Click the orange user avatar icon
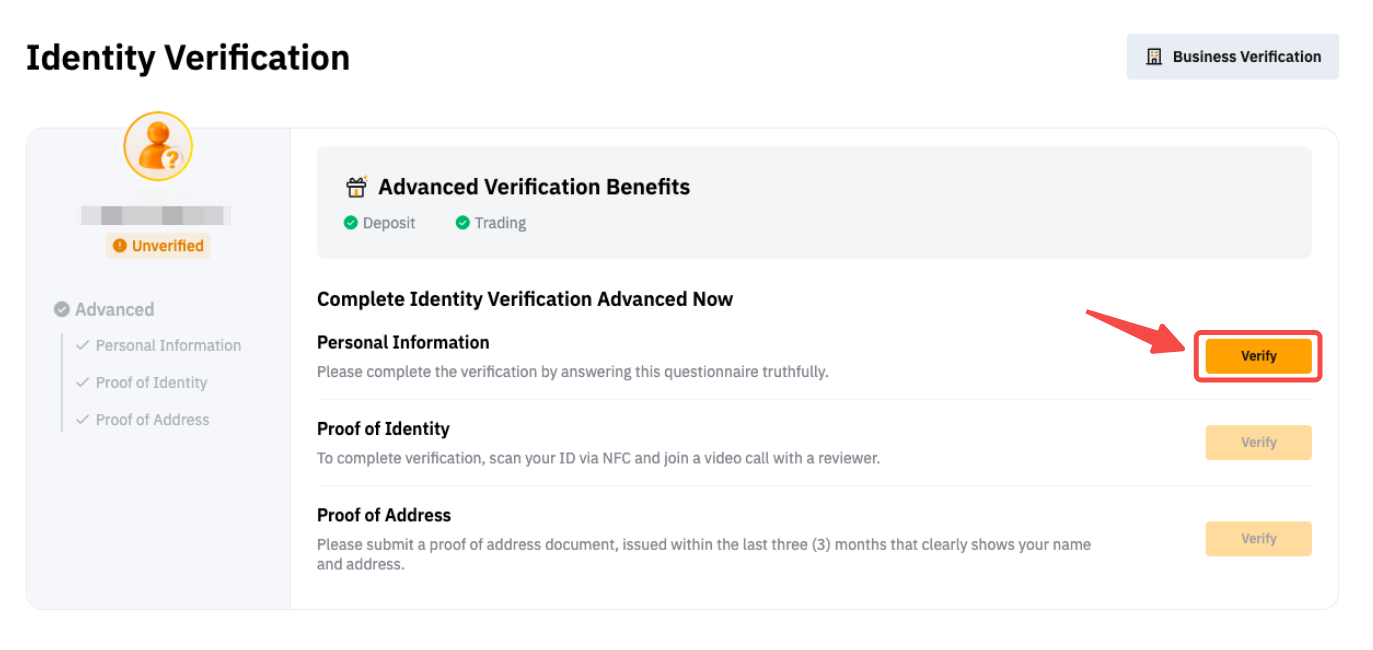The height and width of the screenshot is (650, 1373). [x=158, y=146]
